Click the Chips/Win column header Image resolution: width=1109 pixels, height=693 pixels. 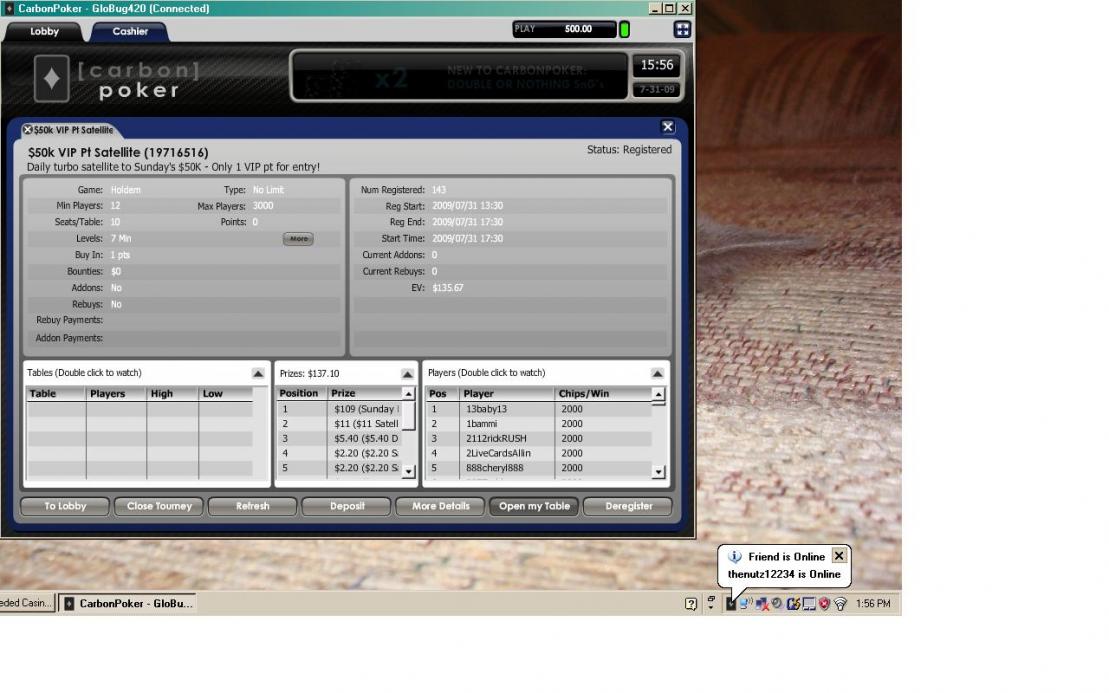click(603, 394)
